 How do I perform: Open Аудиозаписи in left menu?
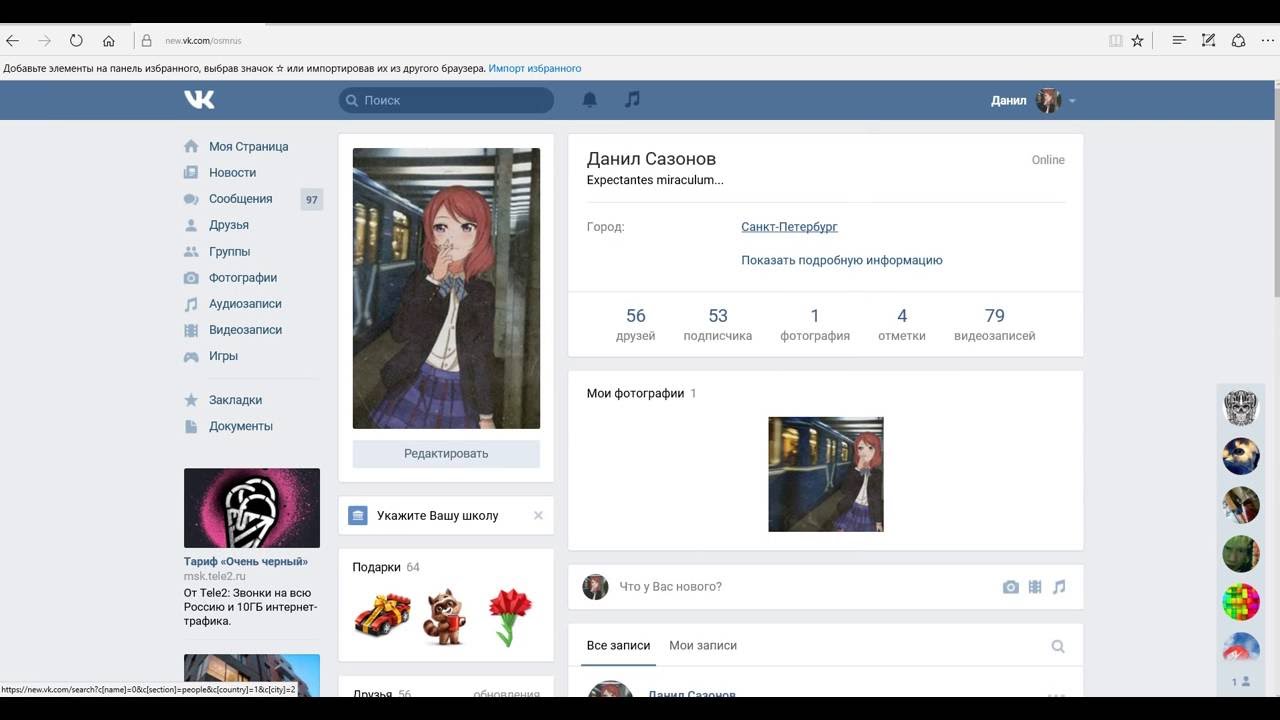point(245,303)
